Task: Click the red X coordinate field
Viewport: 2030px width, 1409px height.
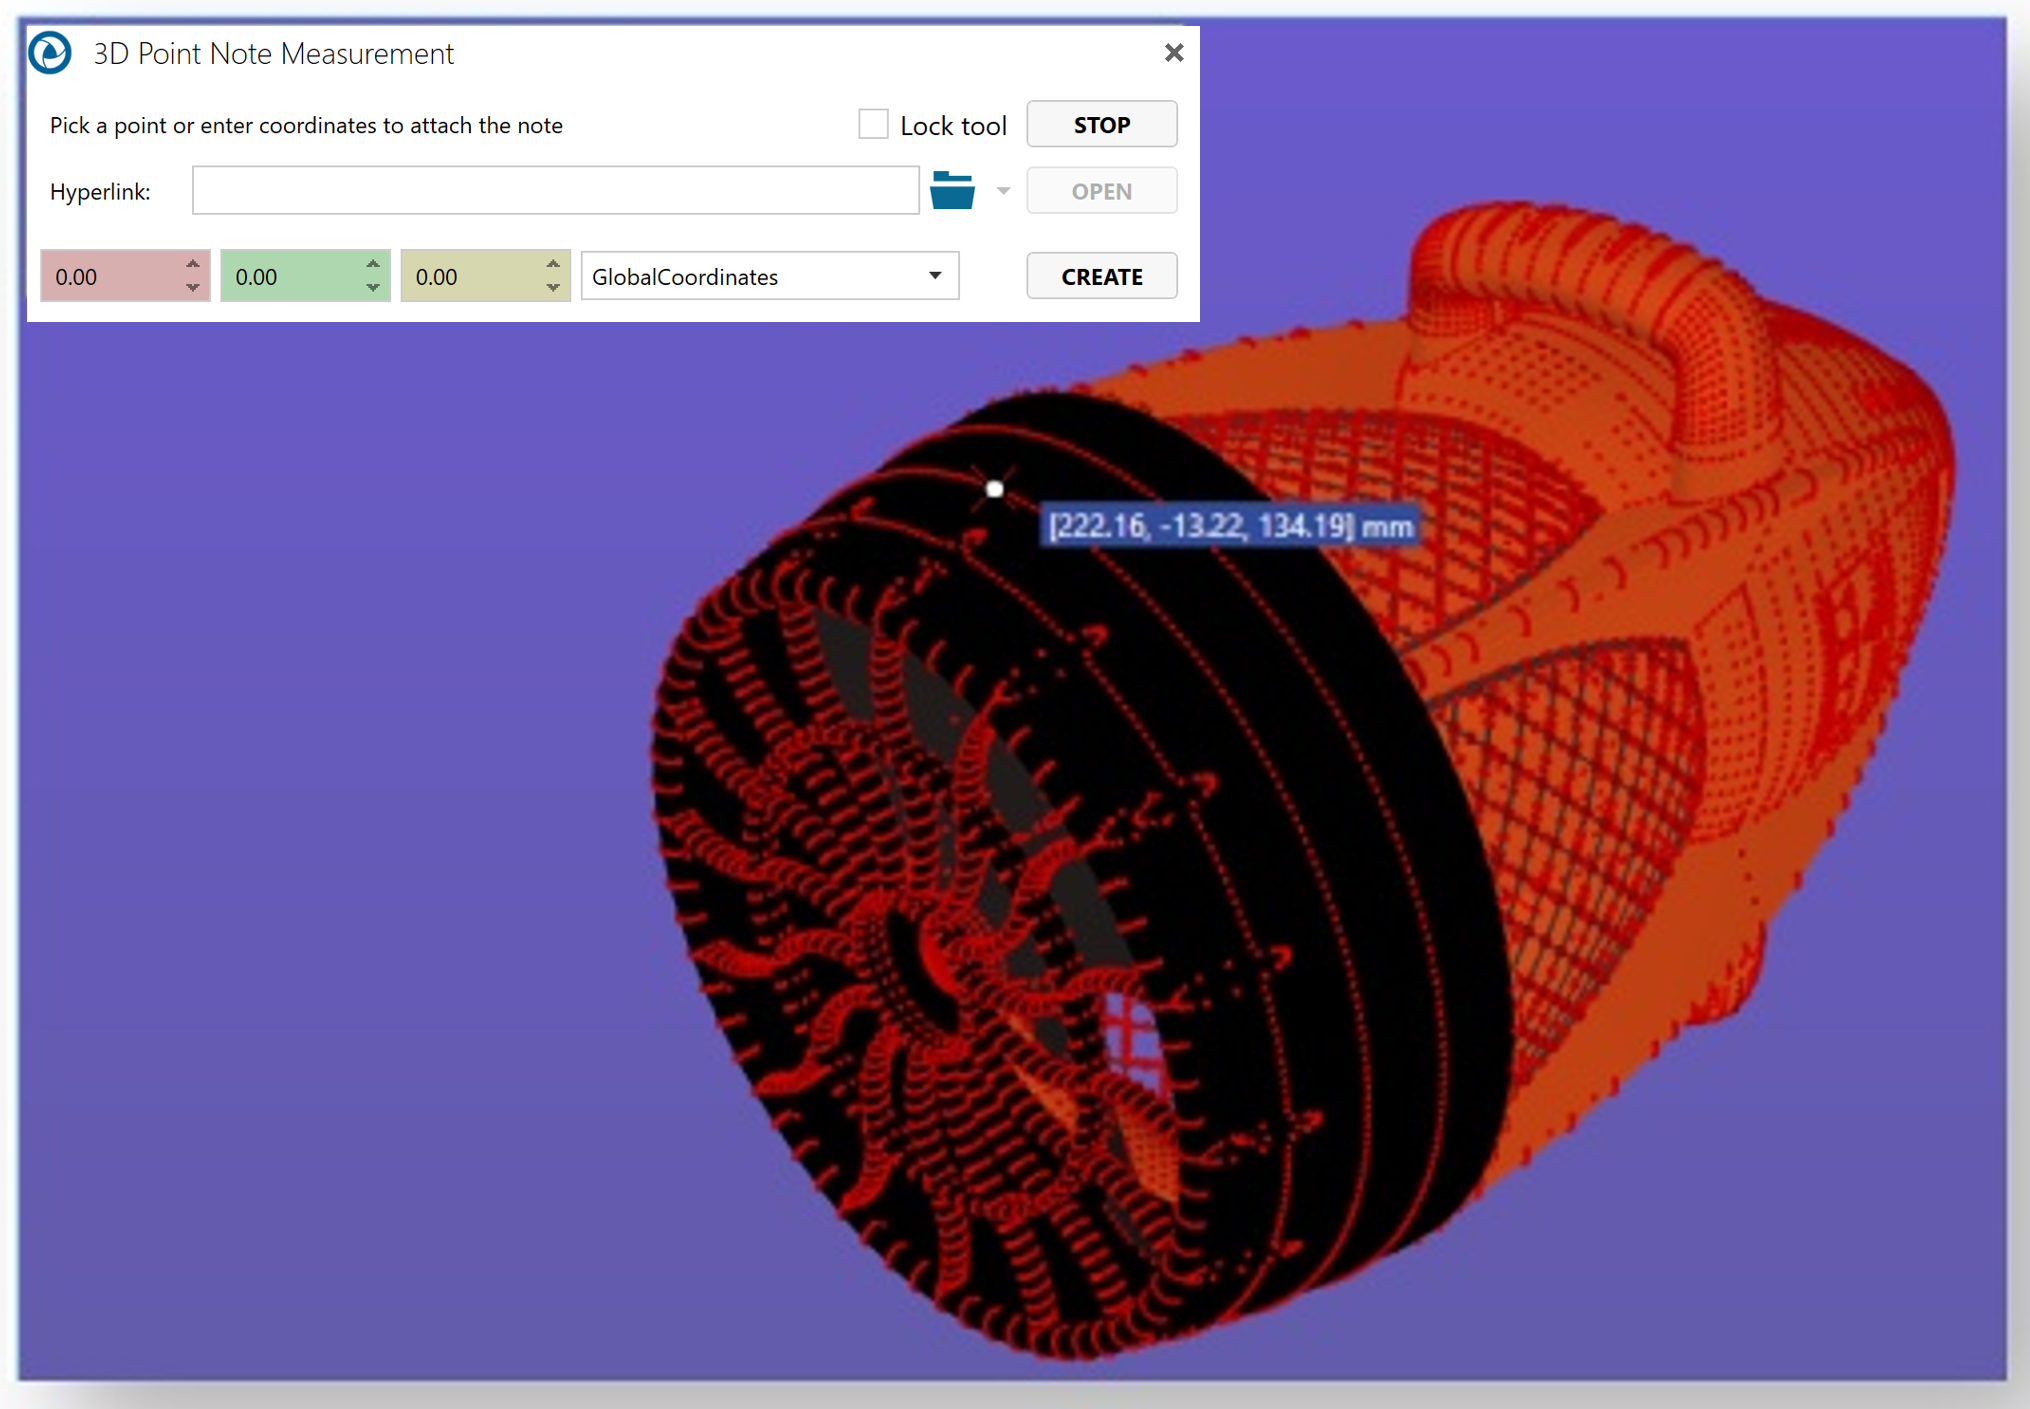Action: pyautogui.click(x=110, y=277)
